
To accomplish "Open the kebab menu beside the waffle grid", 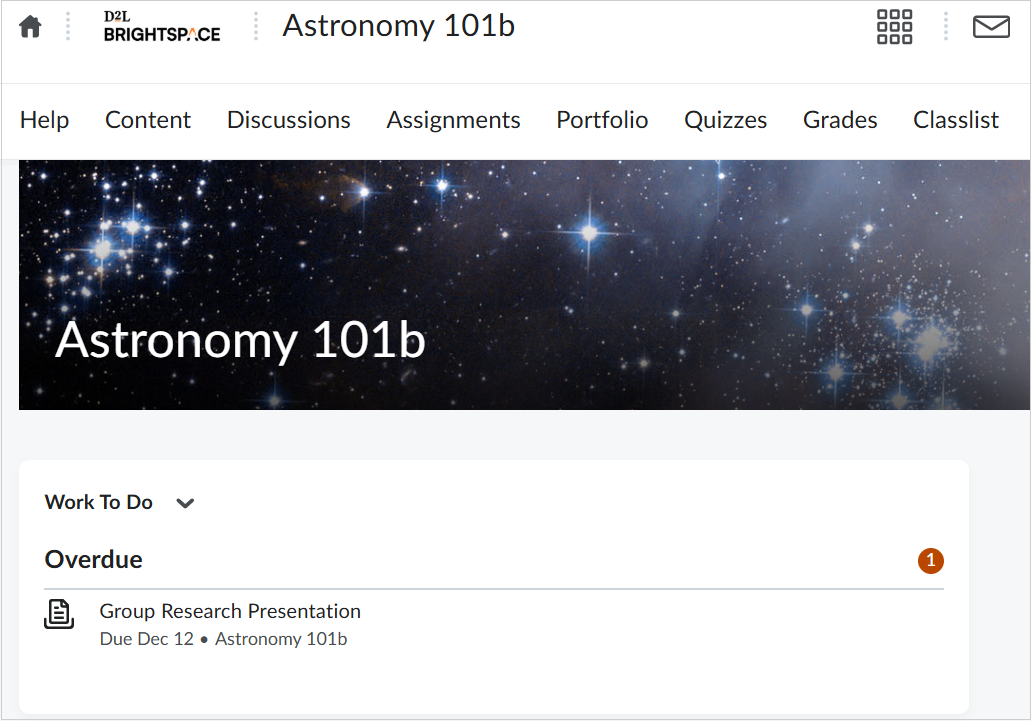I will [x=945, y=26].
